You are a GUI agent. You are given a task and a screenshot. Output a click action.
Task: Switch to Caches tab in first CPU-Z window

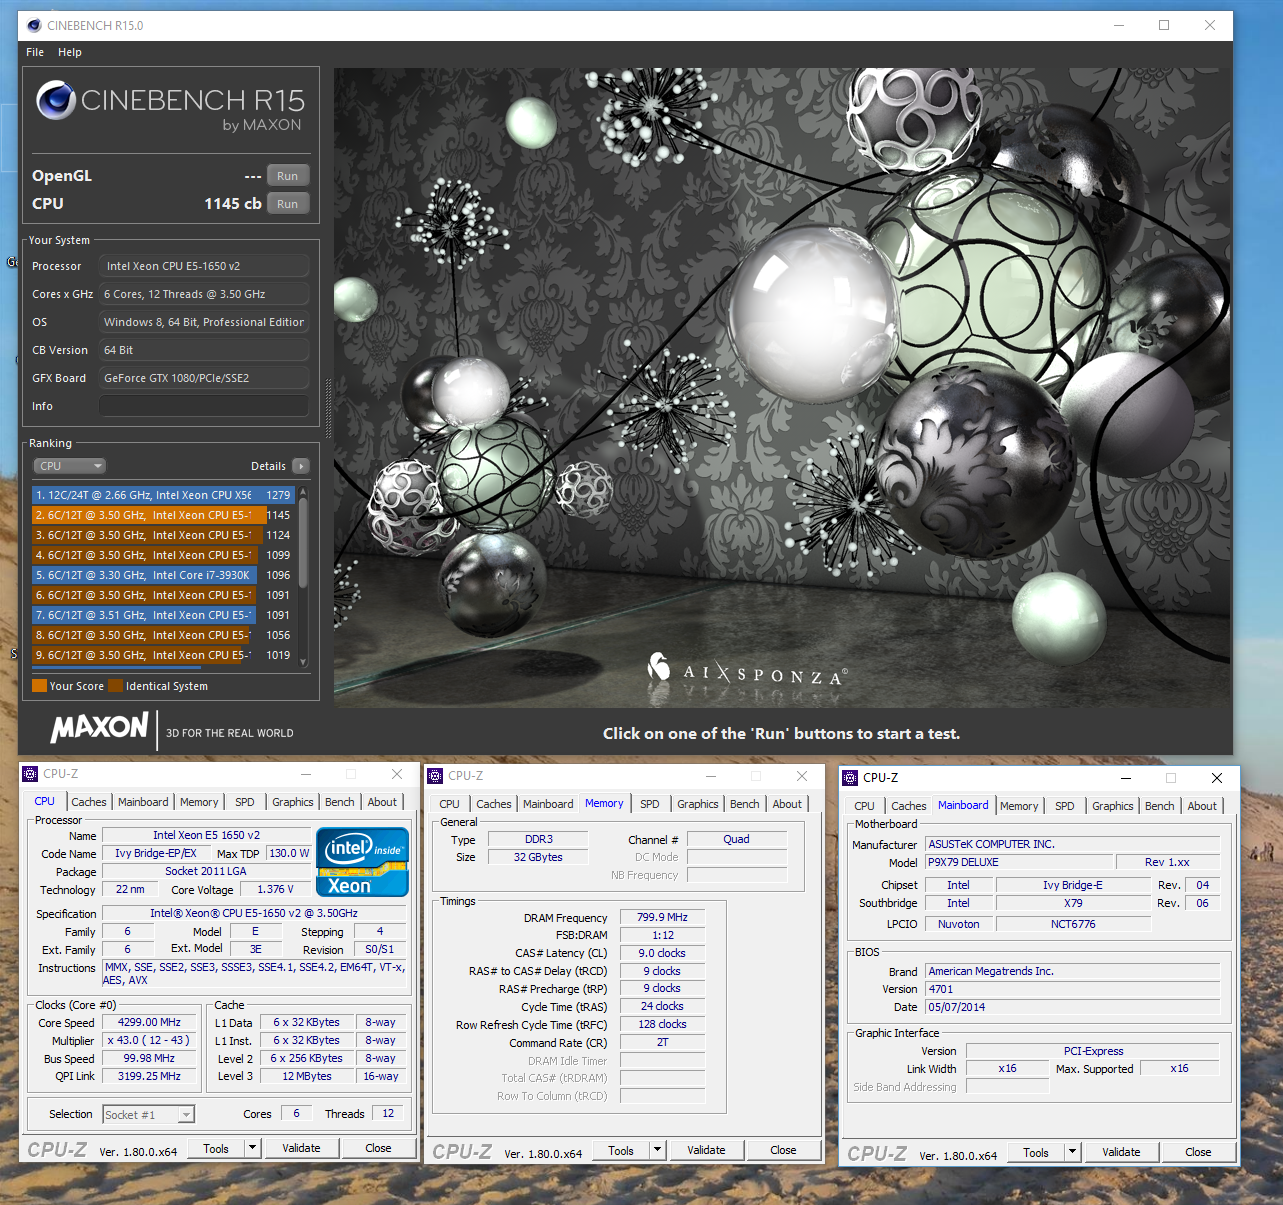(x=89, y=802)
